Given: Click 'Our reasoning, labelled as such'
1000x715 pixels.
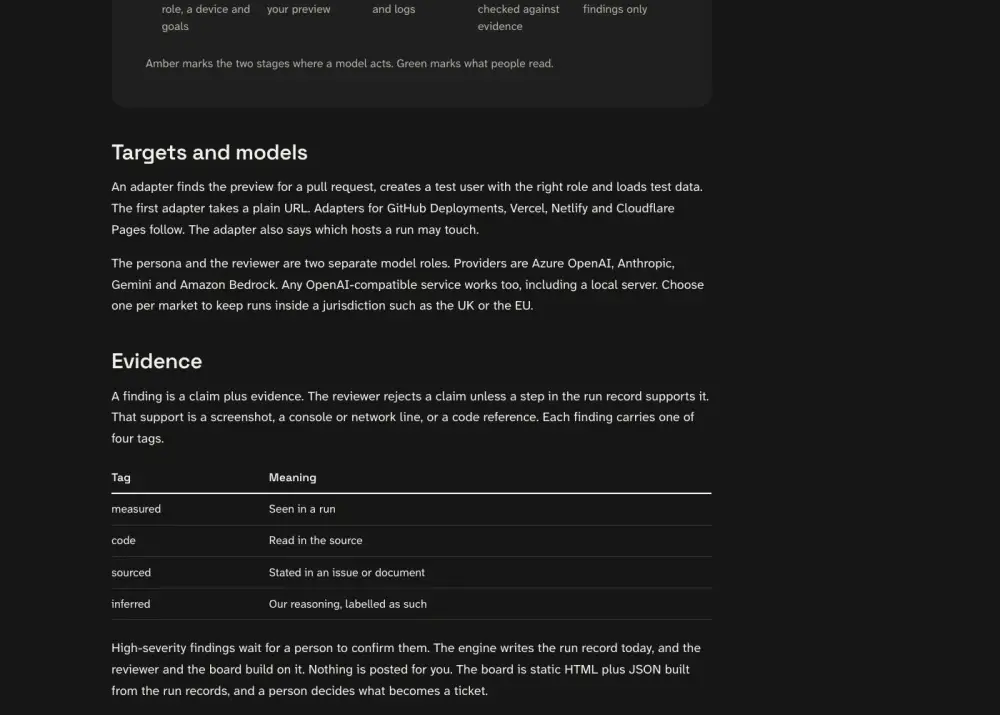Looking at the screenshot, I should click(348, 603).
